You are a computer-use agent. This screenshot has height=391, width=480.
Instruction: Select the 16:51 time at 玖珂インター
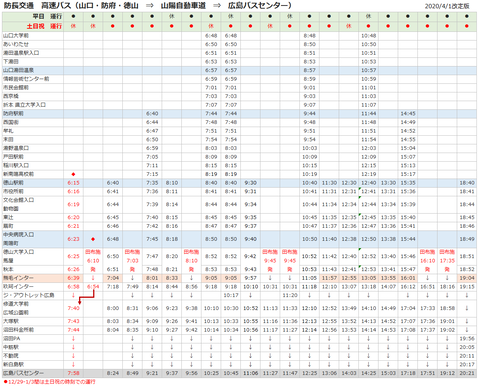coord(427,287)
